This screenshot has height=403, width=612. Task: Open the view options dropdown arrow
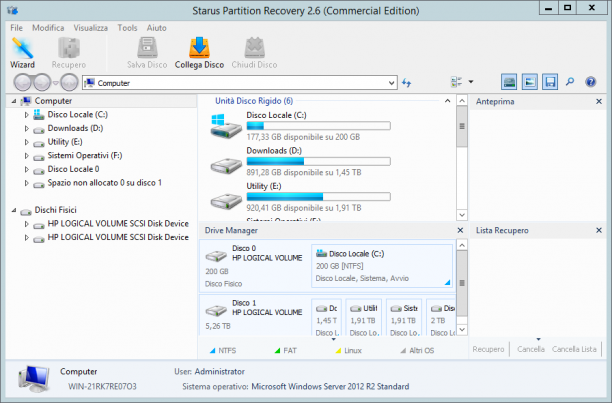(471, 82)
